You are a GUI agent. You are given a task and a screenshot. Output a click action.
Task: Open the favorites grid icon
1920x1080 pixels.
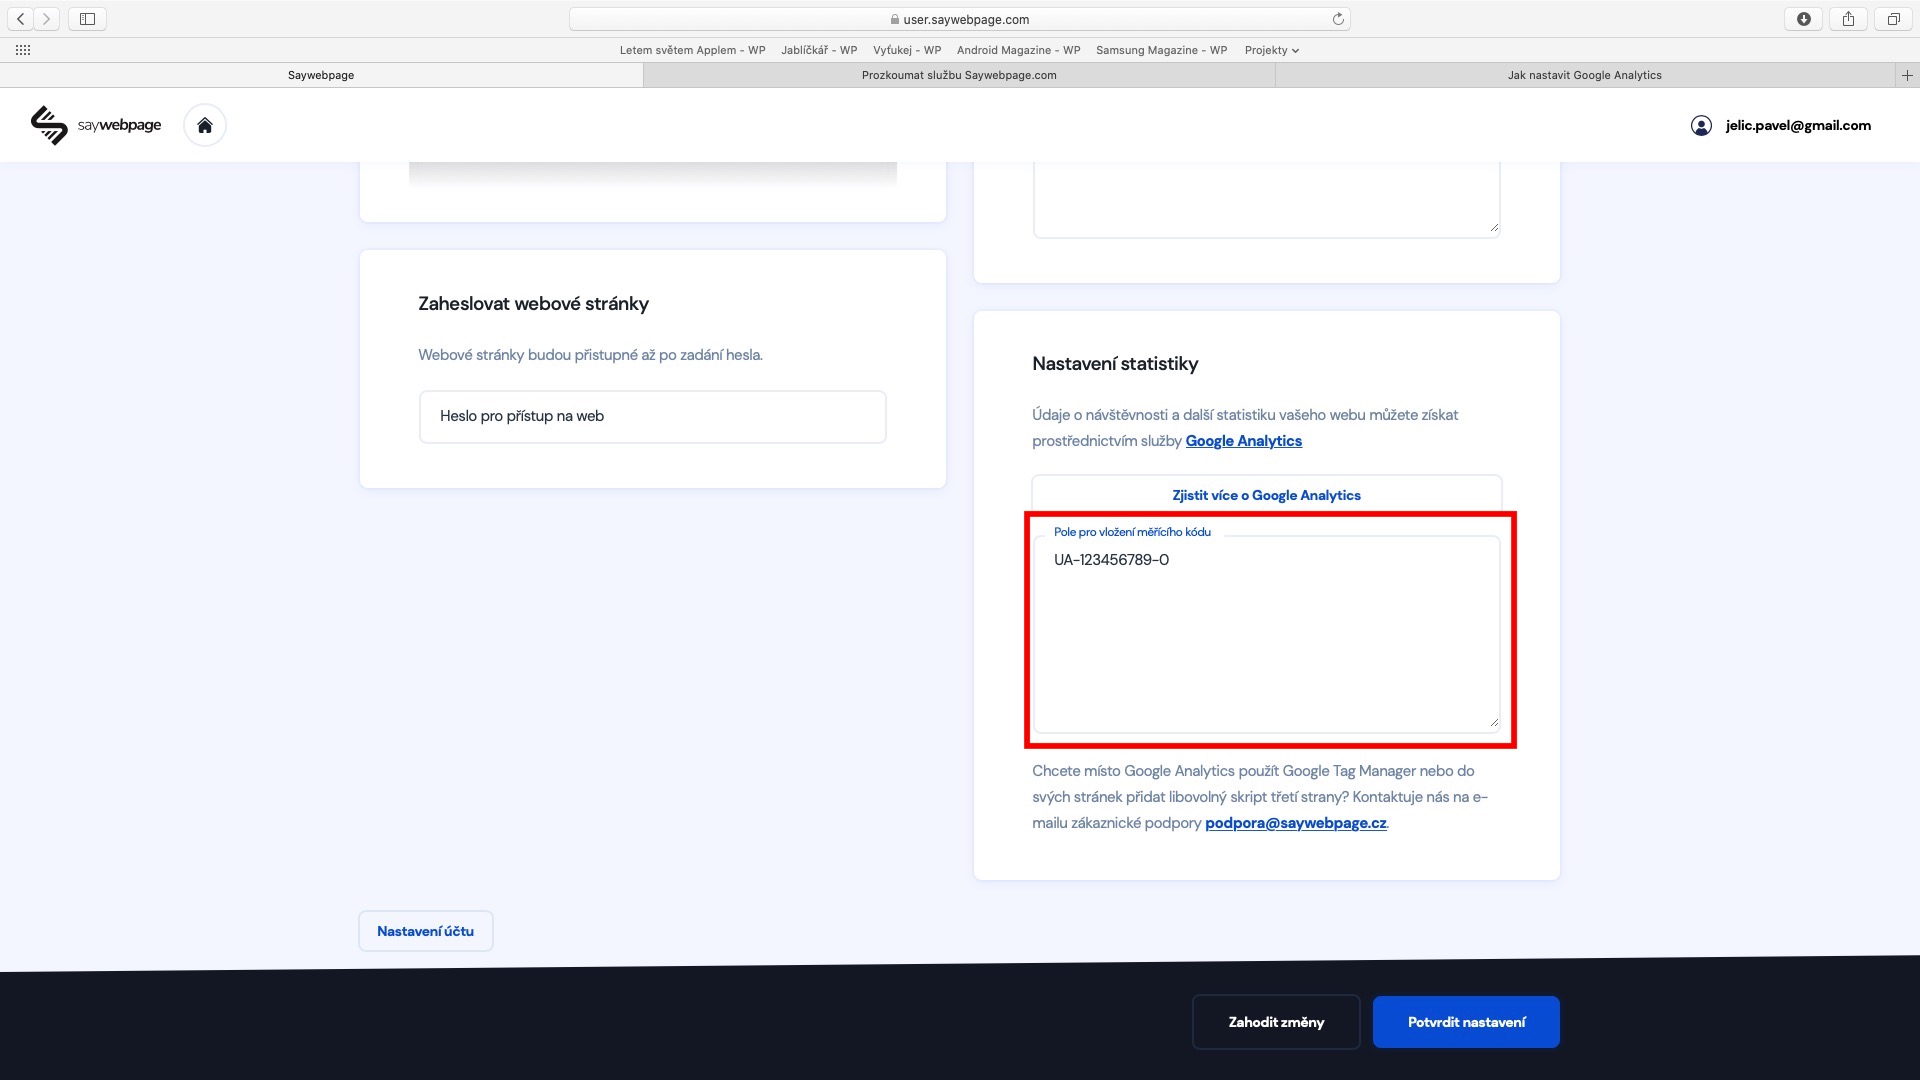tap(23, 50)
